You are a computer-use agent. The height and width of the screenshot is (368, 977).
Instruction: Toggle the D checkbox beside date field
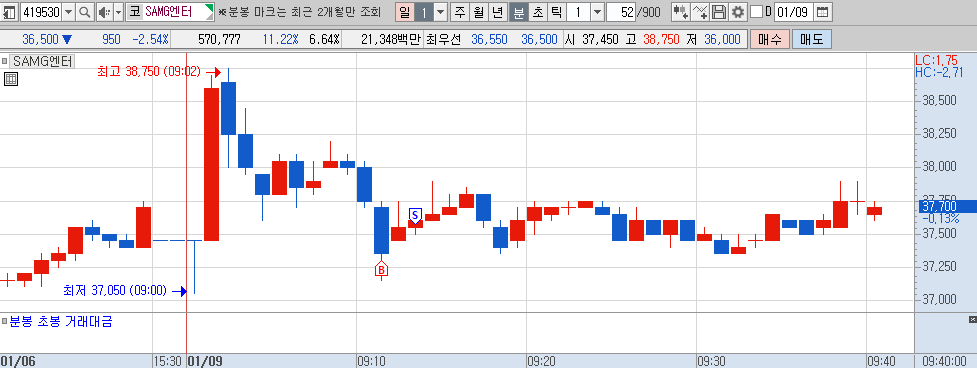click(756, 12)
